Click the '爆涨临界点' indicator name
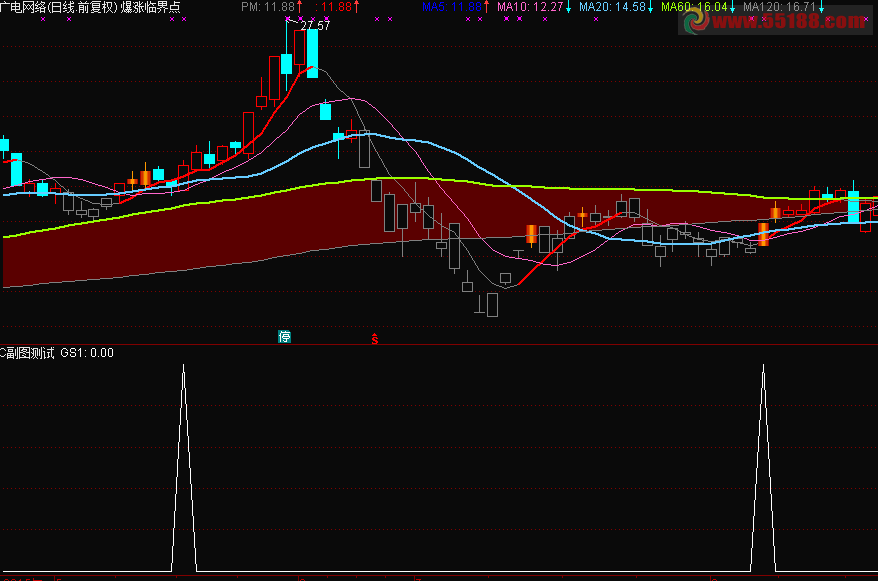This screenshot has height=581, width=878. [150, 7]
